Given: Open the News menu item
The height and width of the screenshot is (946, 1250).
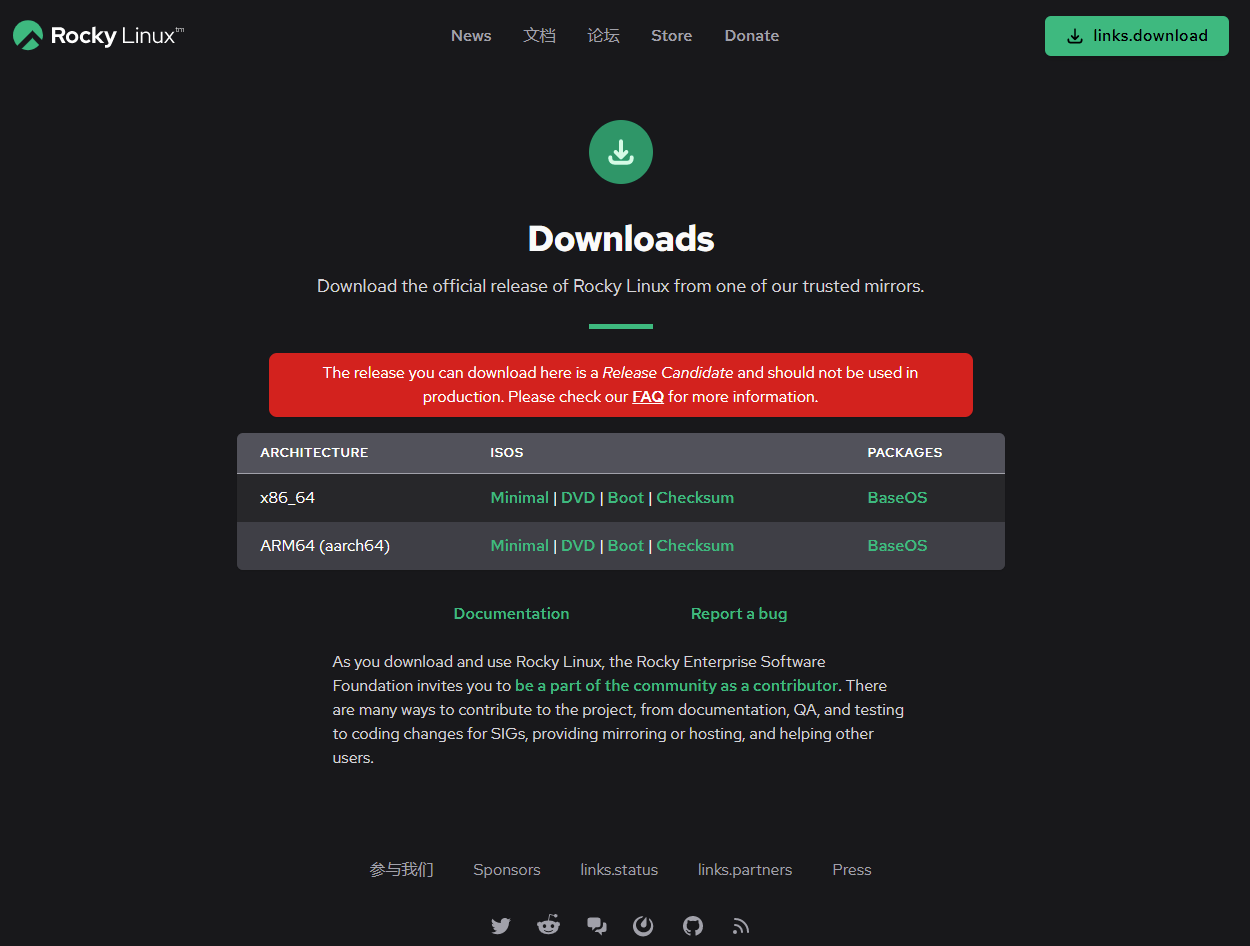Looking at the screenshot, I should [471, 36].
